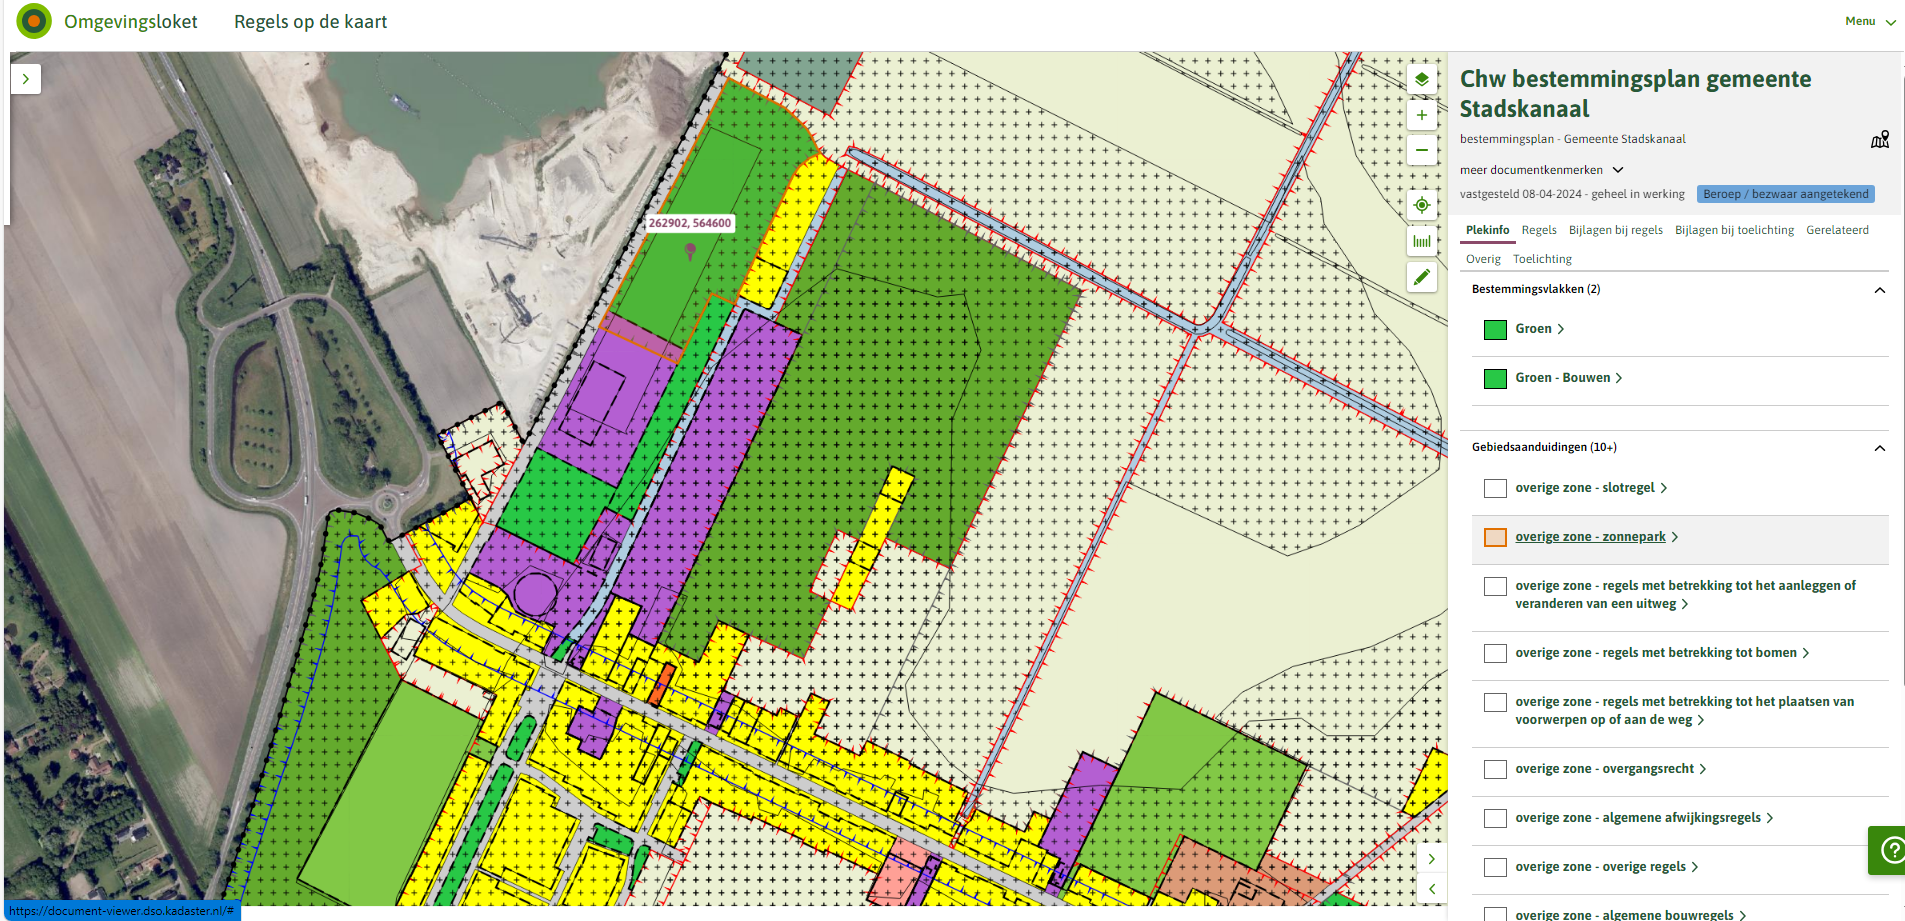Viewport: 1905px width, 921px height.
Task: Open Groen - Bouwen details chevron
Action: (x=1618, y=378)
